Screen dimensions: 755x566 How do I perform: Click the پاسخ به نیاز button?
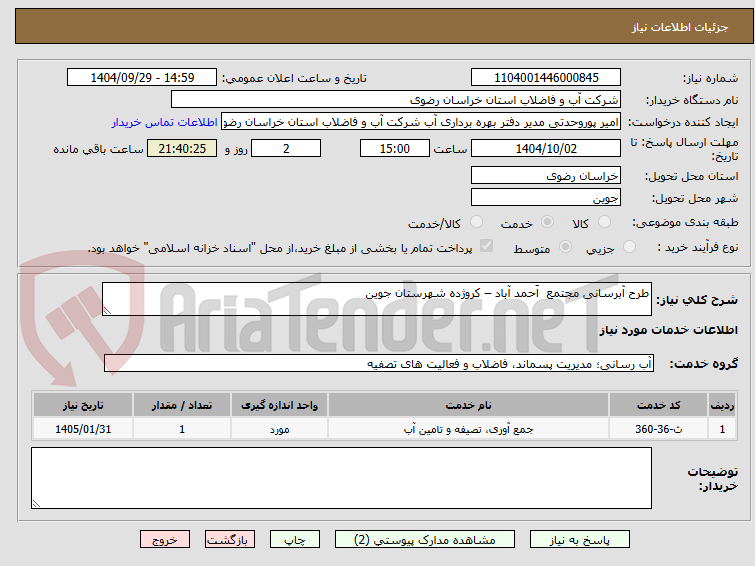tap(579, 540)
